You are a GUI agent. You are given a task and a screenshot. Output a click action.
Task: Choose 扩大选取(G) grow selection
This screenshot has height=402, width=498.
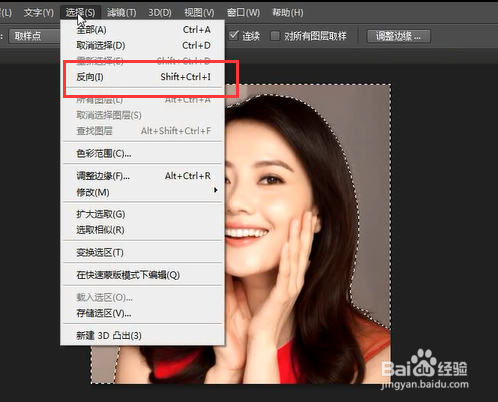click(143, 214)
